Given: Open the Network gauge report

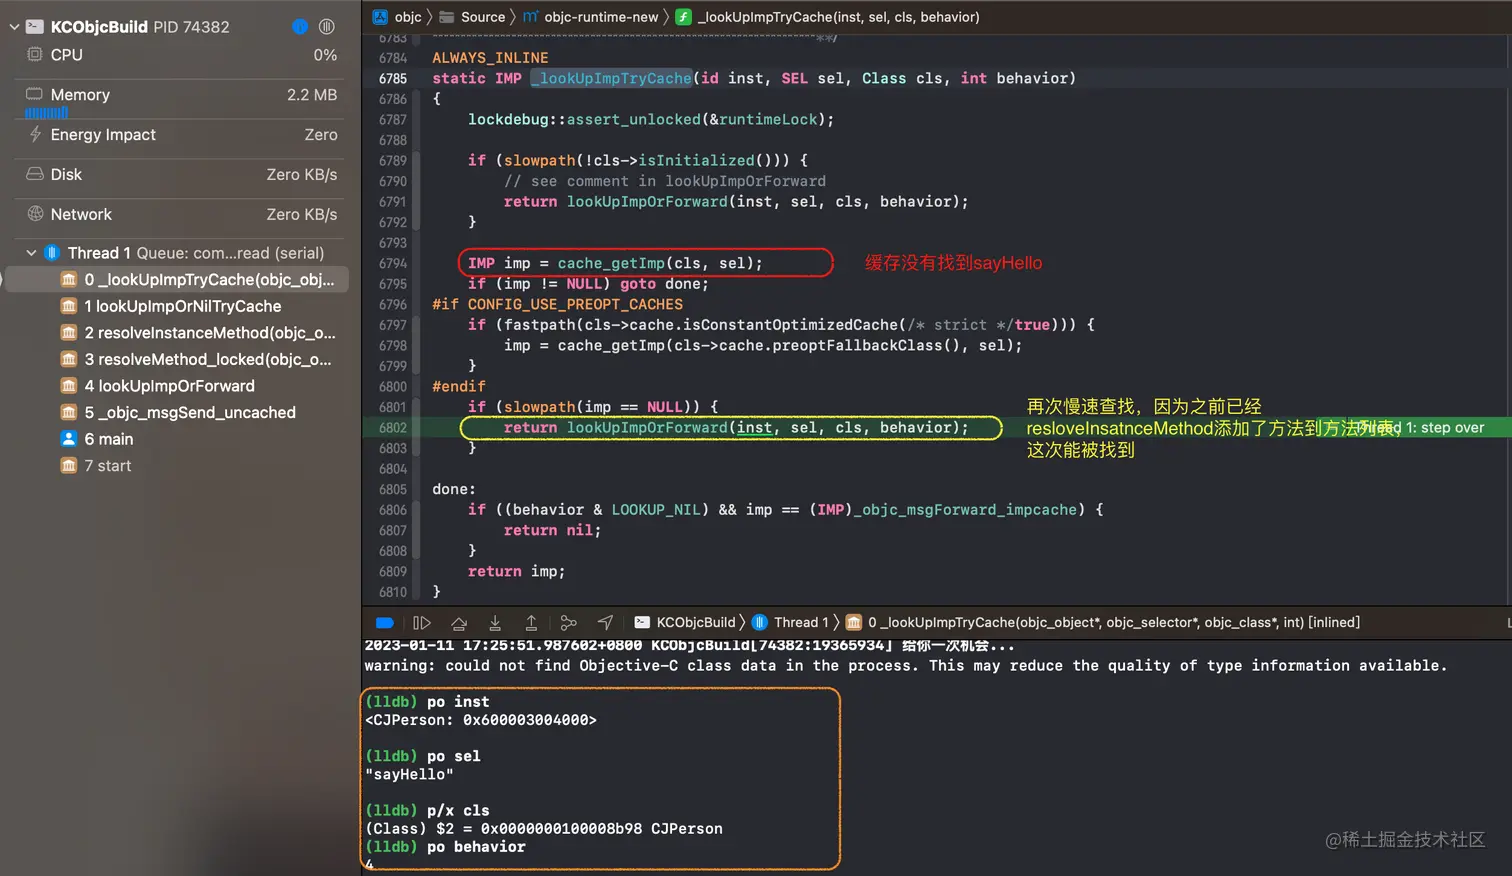Looking at the screenshot, I should [180, 214].
